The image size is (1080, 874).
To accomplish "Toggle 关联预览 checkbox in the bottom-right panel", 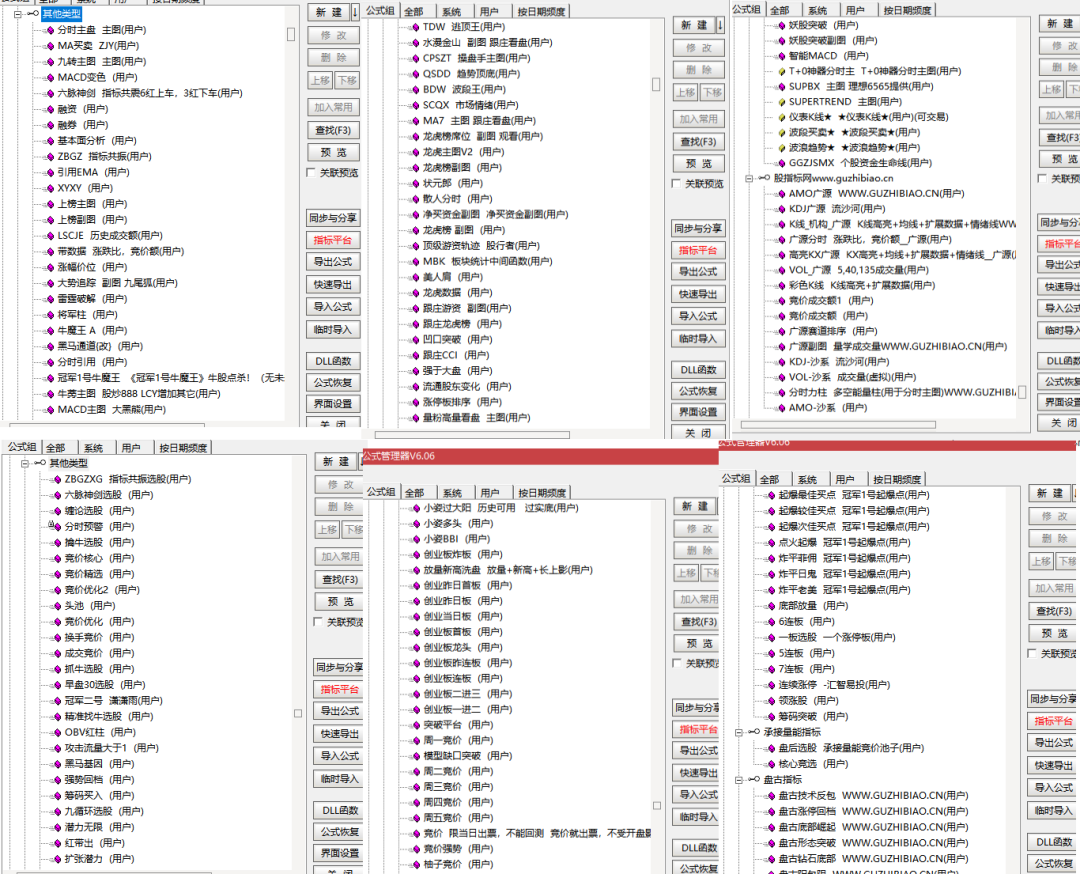I will 1032,654.
